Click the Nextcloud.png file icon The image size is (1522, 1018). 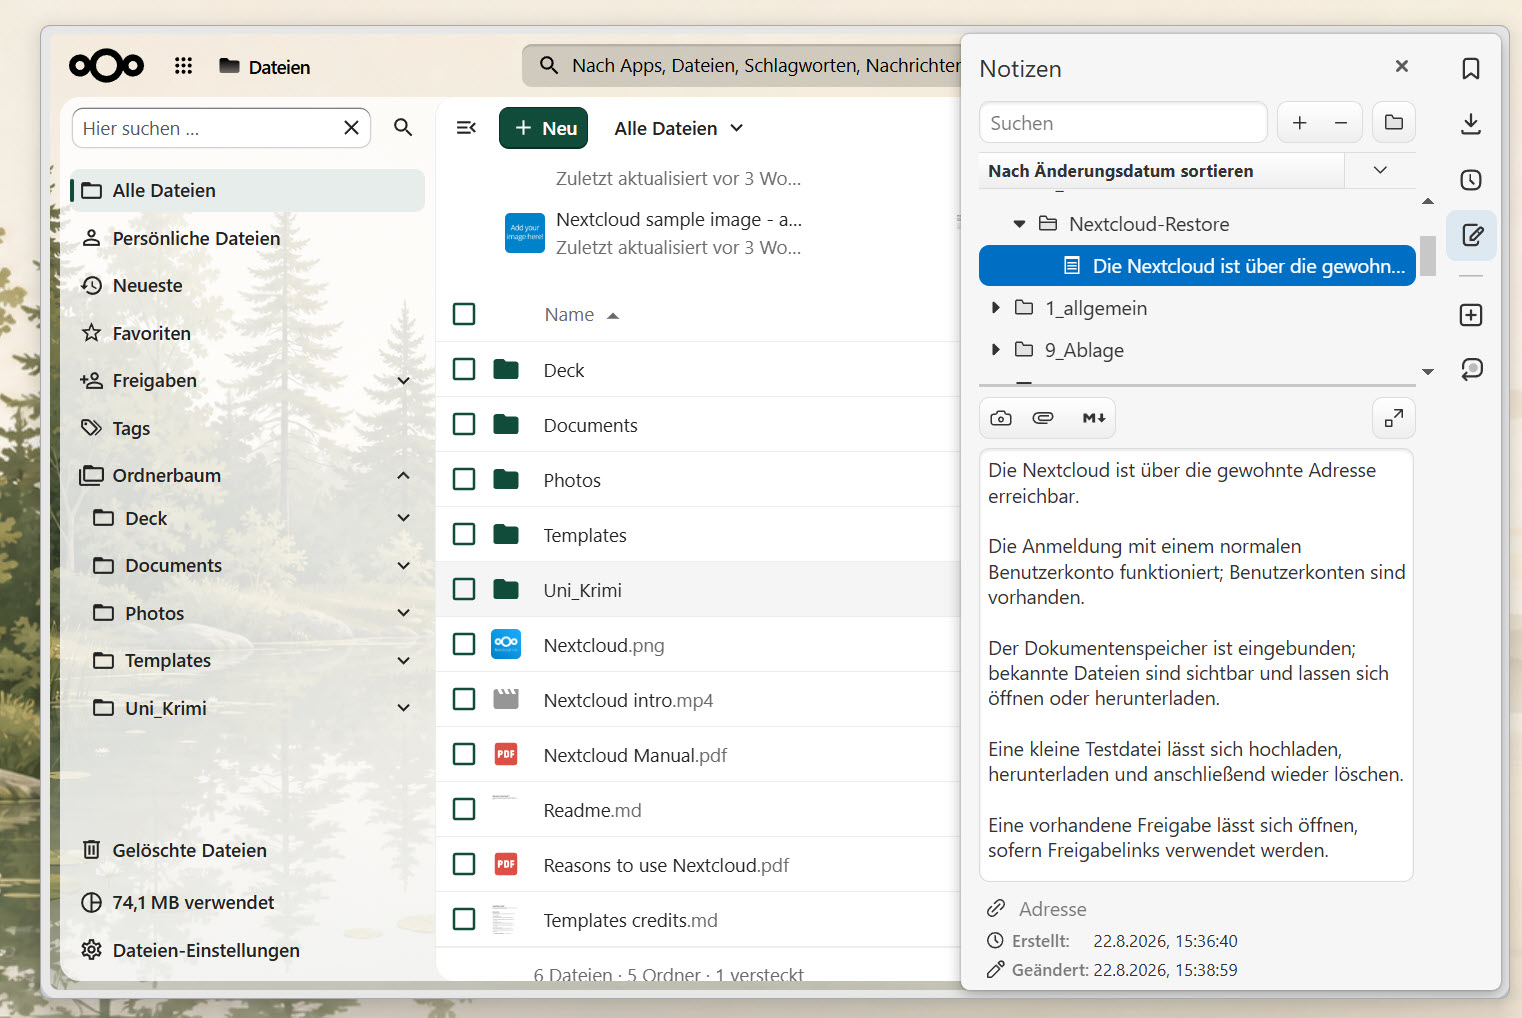point(506,644)
